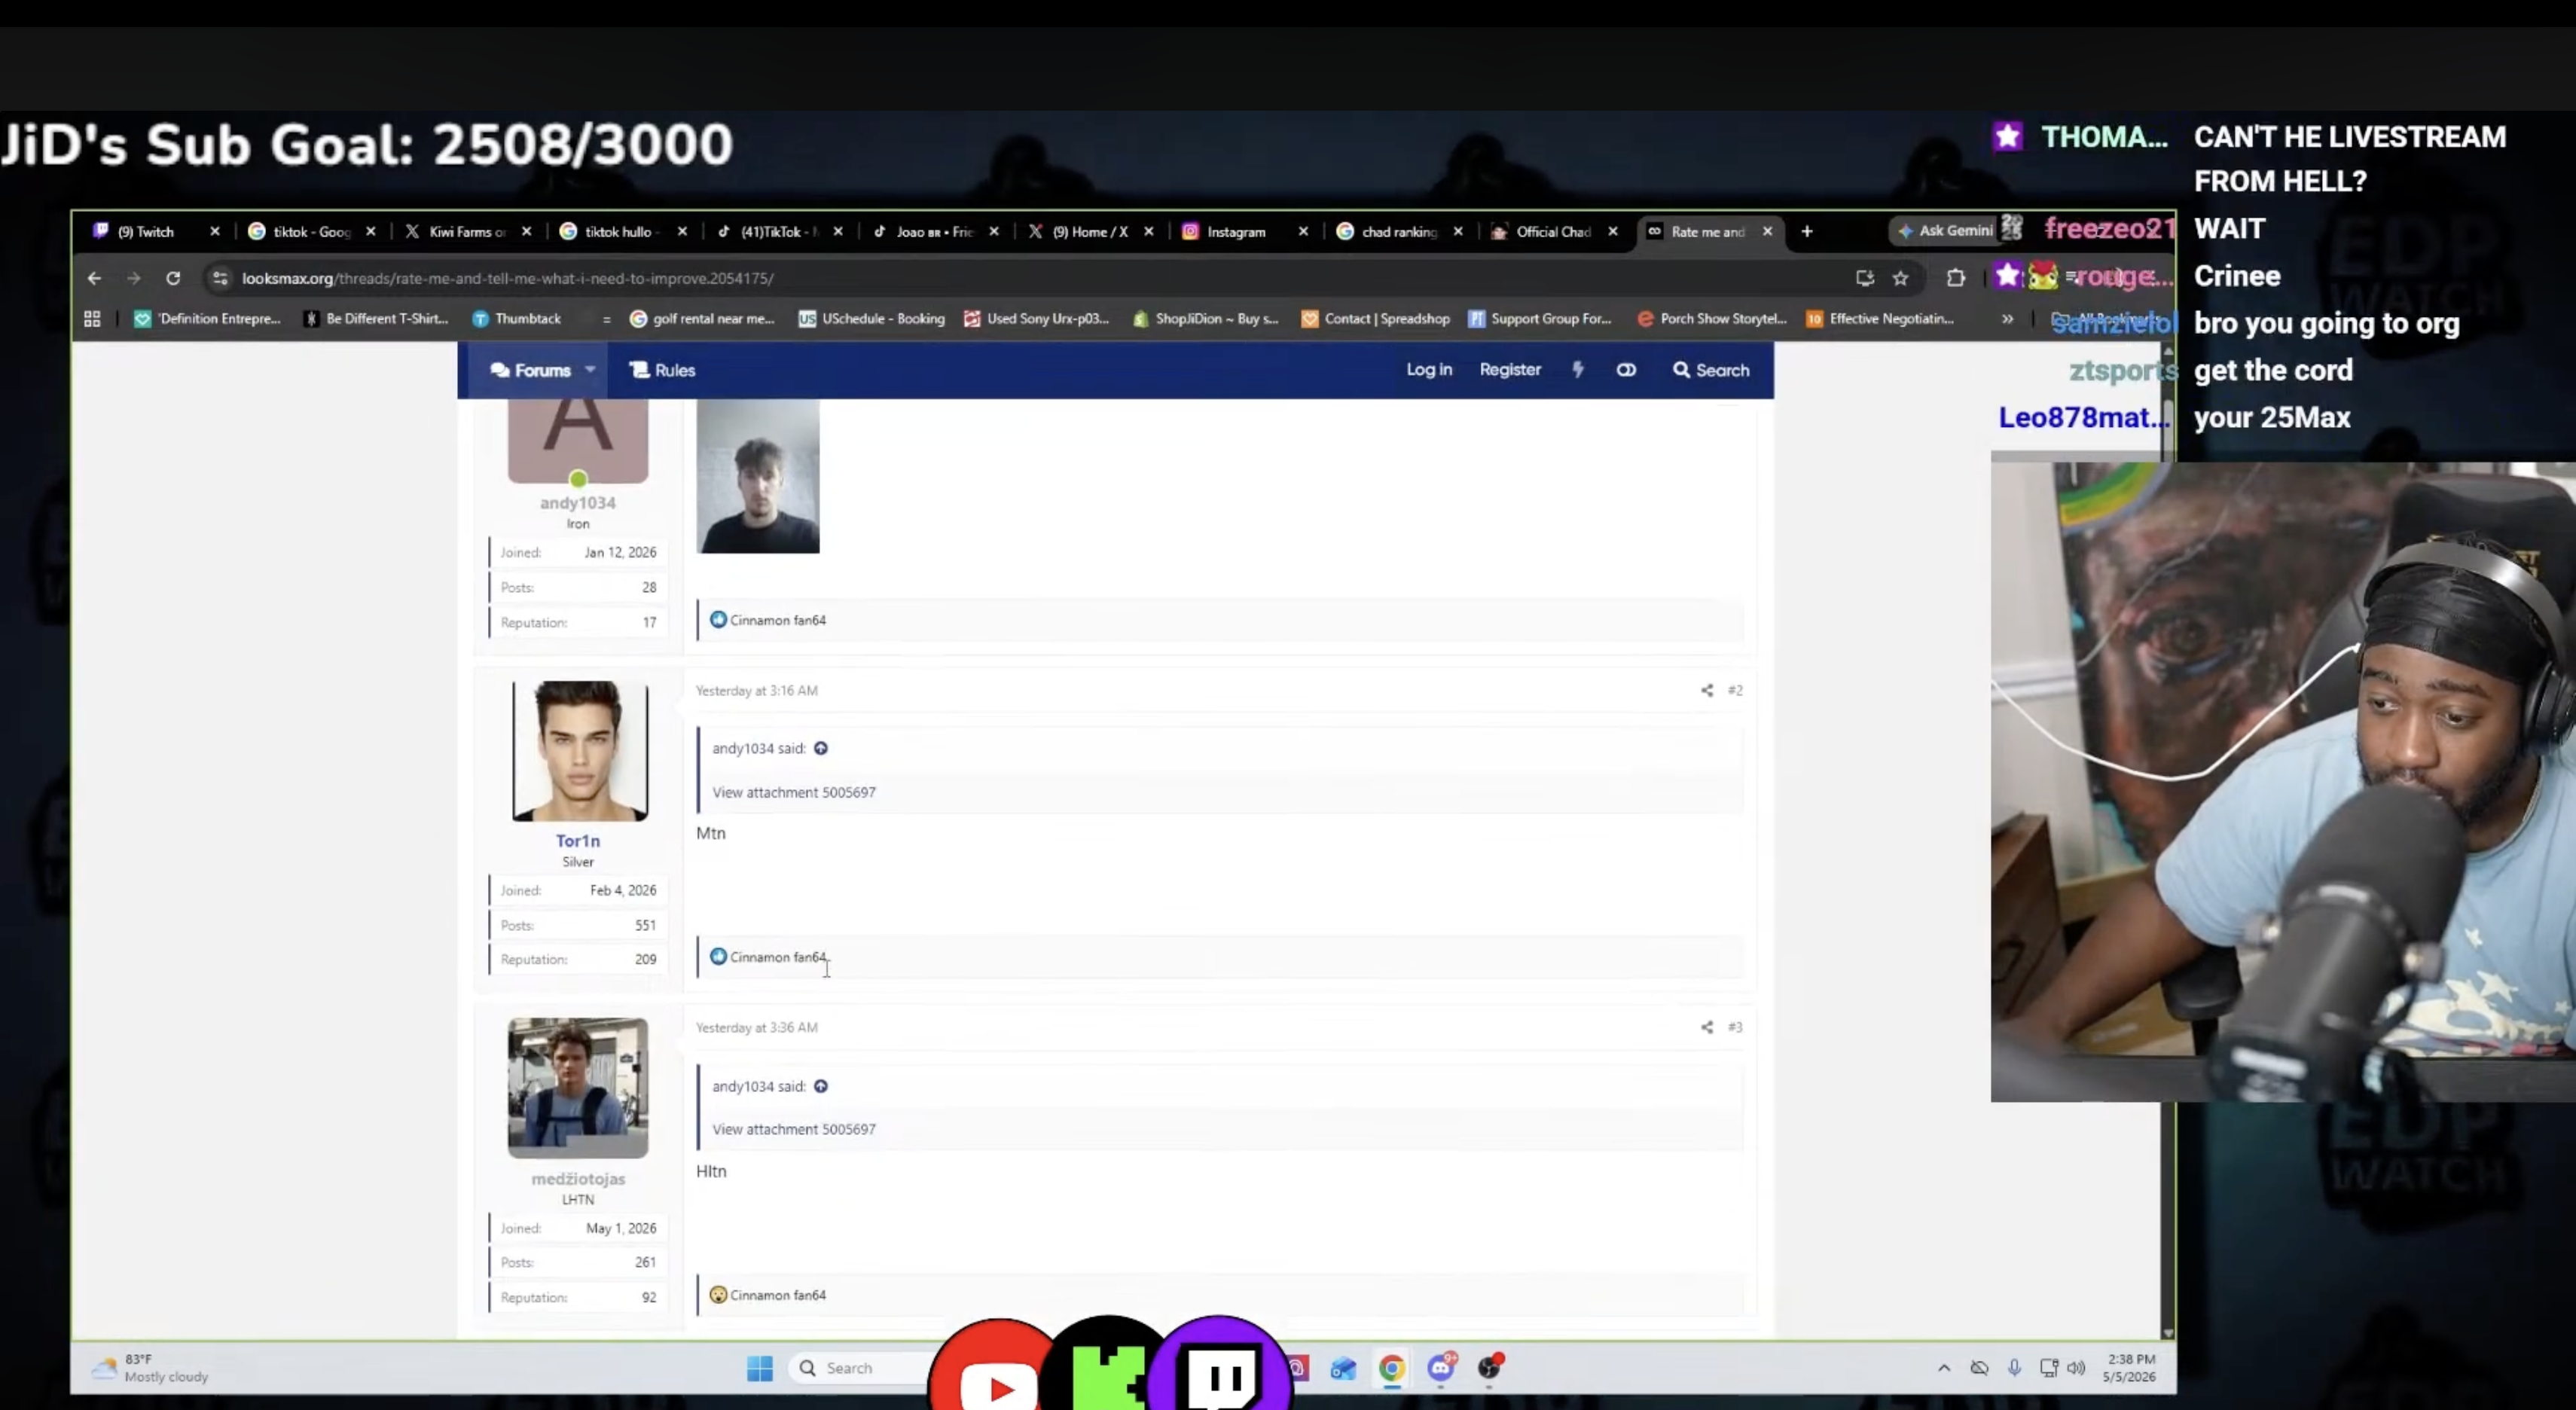This screenshot has width=2576, height=1410.
Task: Share post #3 via share icon
Action: pos(1707,1027)
